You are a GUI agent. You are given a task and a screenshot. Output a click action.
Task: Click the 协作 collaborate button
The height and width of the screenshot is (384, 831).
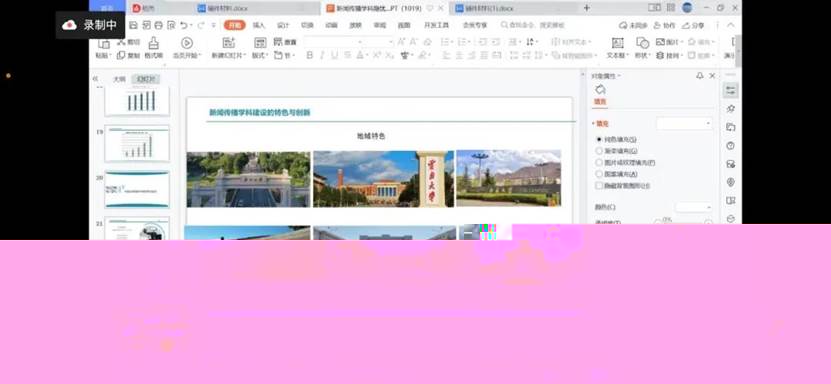point(665,25)
